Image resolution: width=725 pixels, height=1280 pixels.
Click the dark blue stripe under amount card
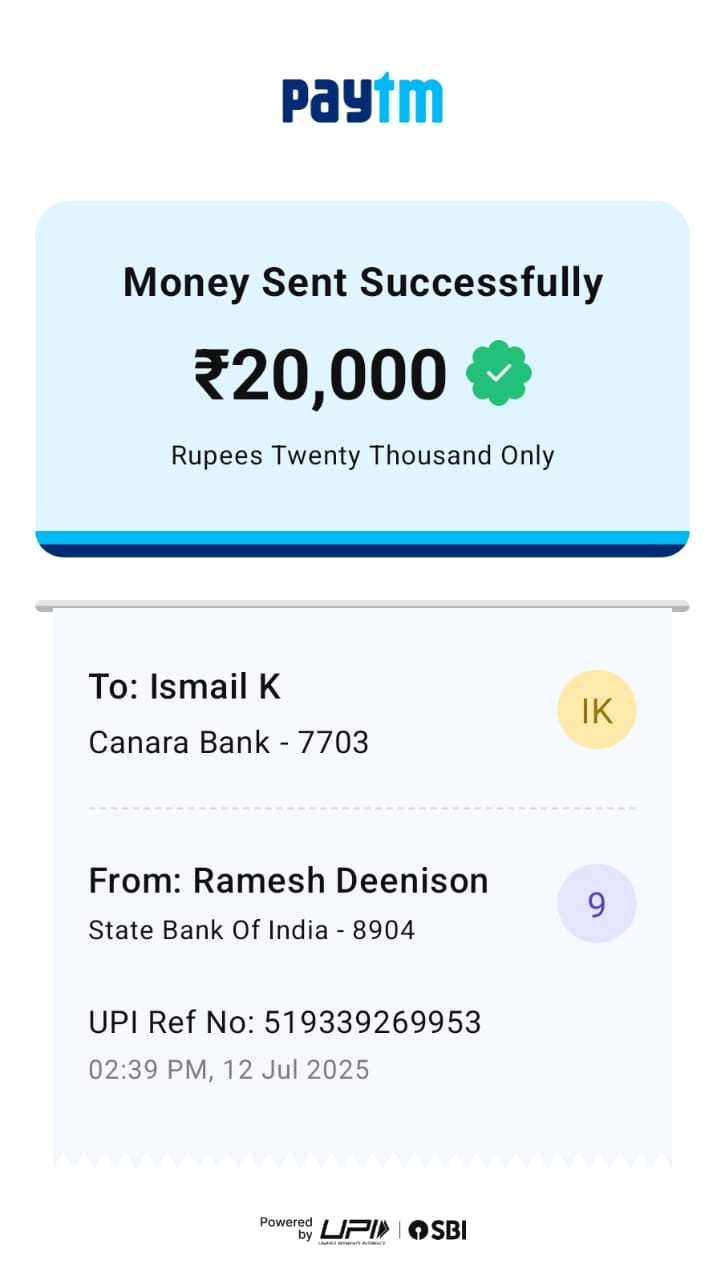[362, 550]
